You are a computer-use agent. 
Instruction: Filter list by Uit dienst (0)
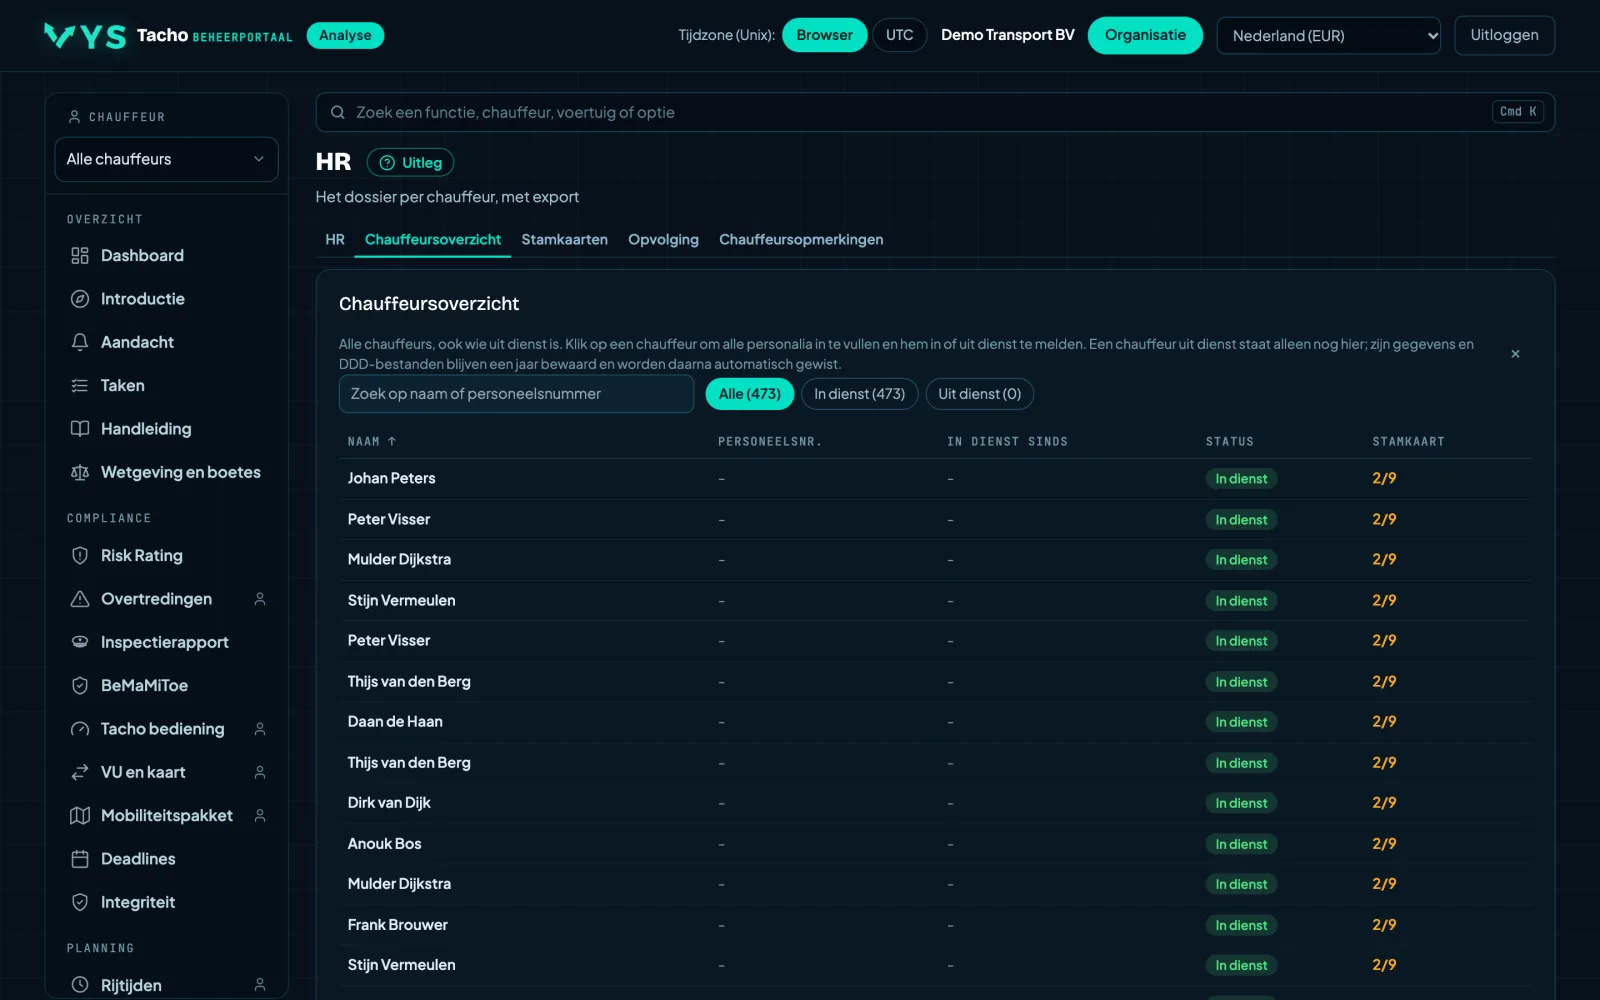pyautogui.click(x=979, y=394)
